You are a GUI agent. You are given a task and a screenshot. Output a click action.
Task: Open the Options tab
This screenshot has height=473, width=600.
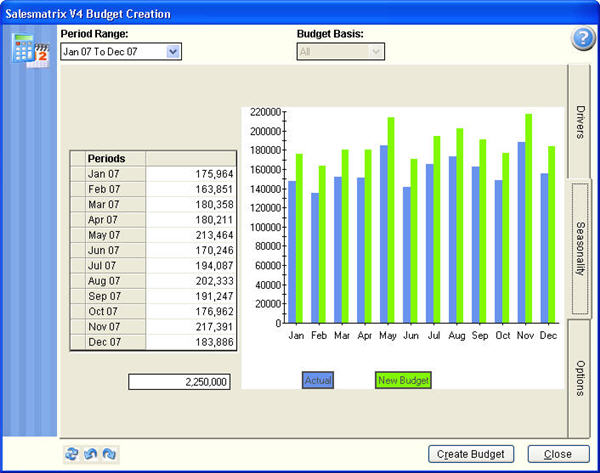pos(580,377)
